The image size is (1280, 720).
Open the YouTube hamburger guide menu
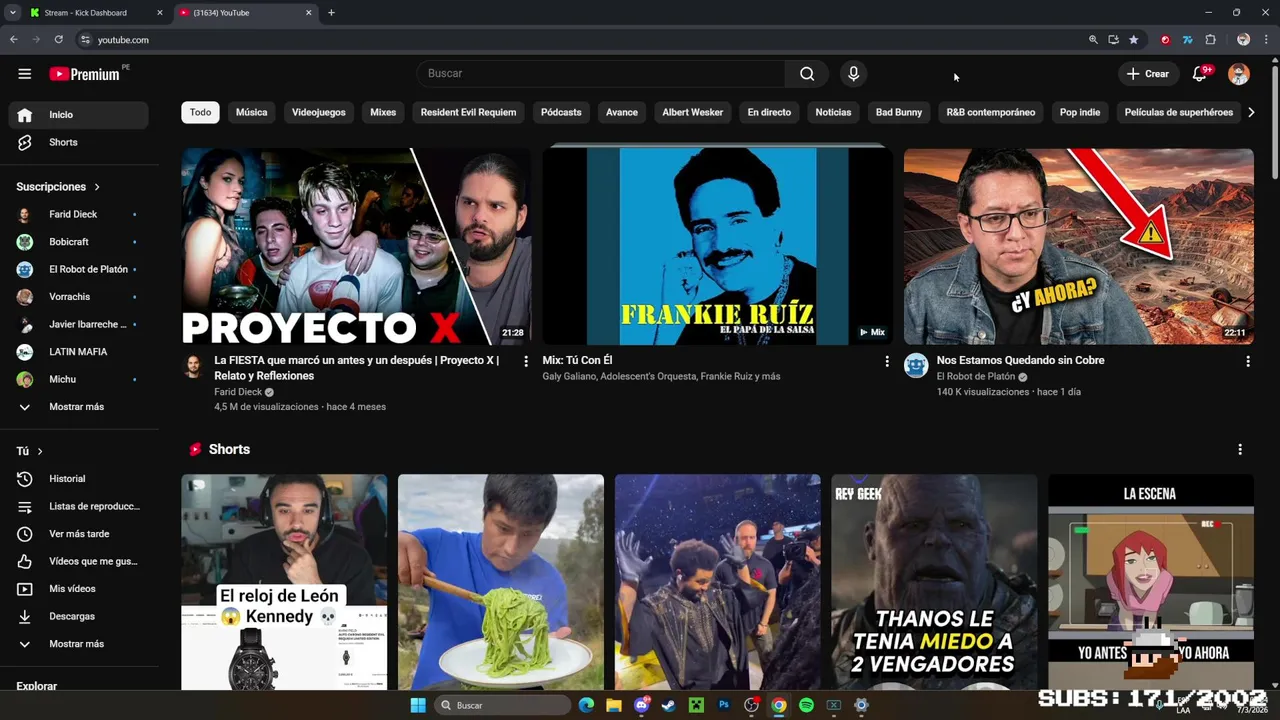click(x=25, y=74)
